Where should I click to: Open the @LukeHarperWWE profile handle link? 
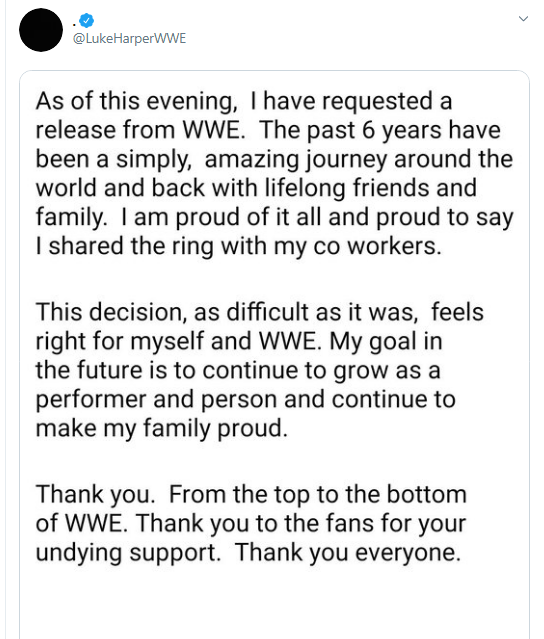(x=129, y=38)
